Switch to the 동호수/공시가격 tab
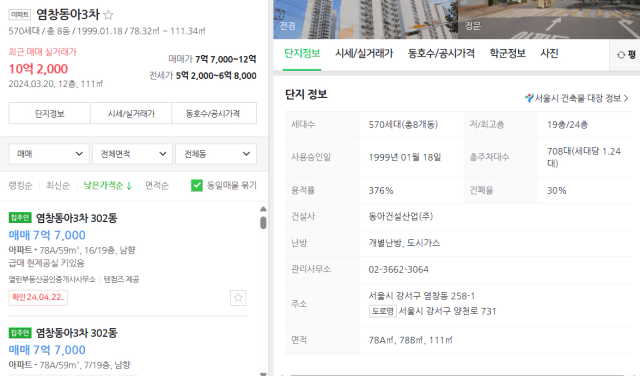 tap(441, 53)
